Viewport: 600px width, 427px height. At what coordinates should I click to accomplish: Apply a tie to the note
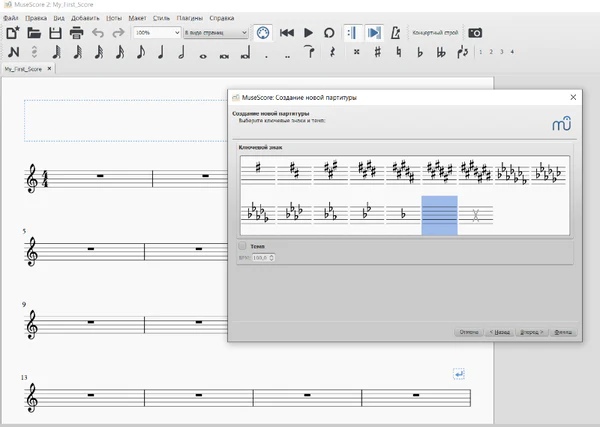(310, 52)
